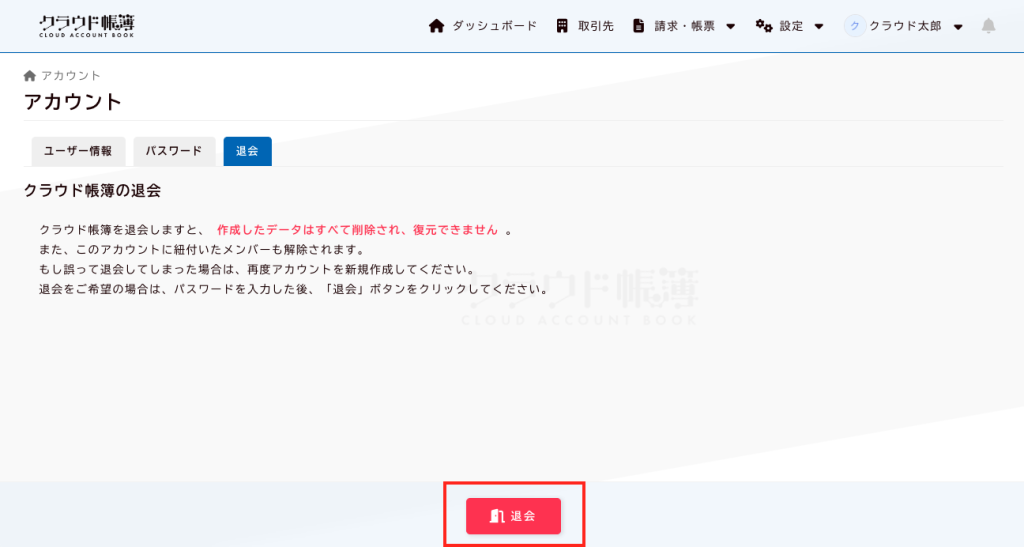Click the gears icon beside 設定
This screenshot has height=547, width=1024.
(x=764, y=26)
